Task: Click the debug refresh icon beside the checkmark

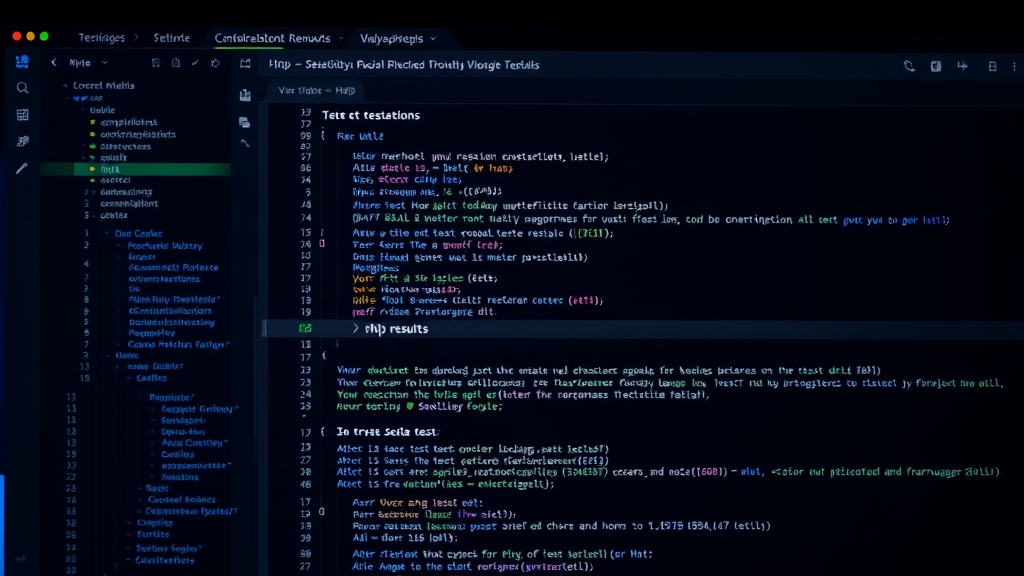Action: coord(215,62)
